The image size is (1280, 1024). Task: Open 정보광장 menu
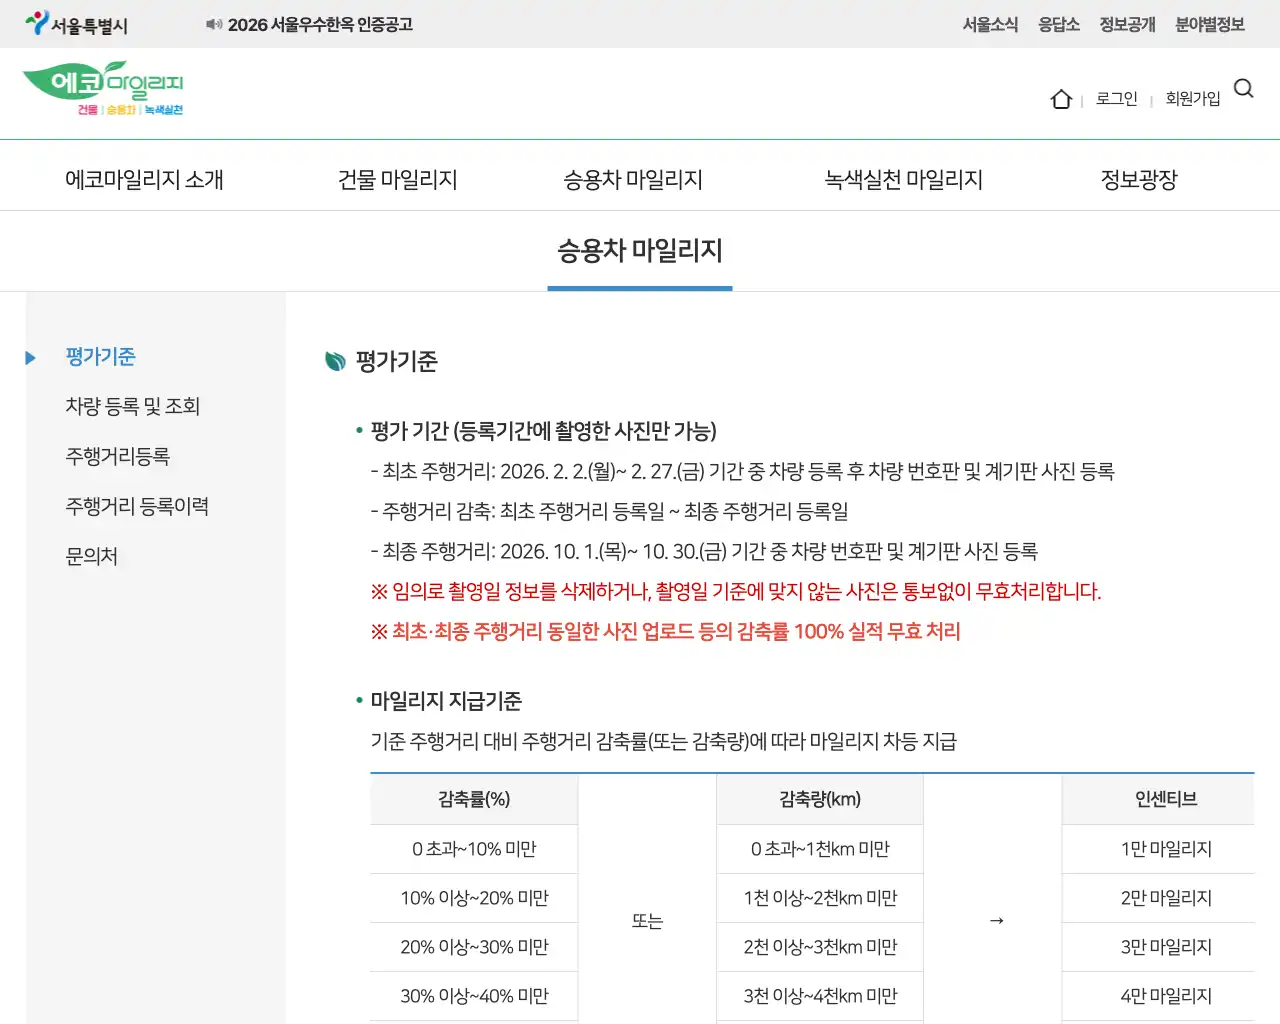pyautogui.click(x=1139, y=179)
